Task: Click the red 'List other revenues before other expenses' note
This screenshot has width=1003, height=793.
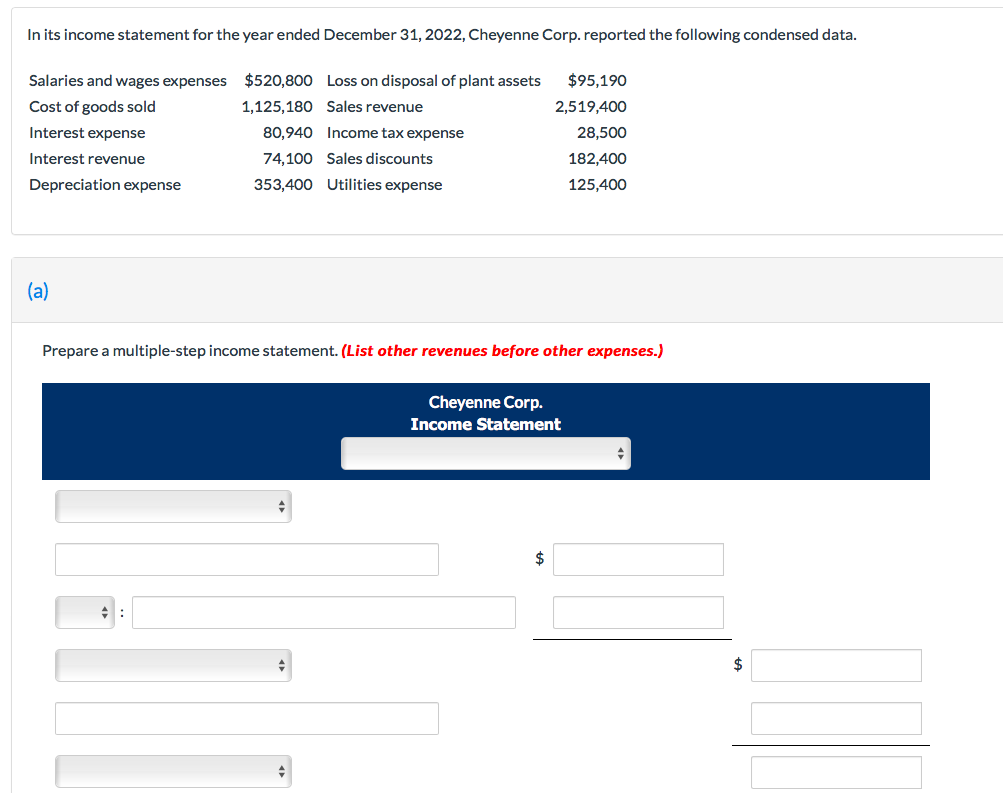Action: pos(502,351)
